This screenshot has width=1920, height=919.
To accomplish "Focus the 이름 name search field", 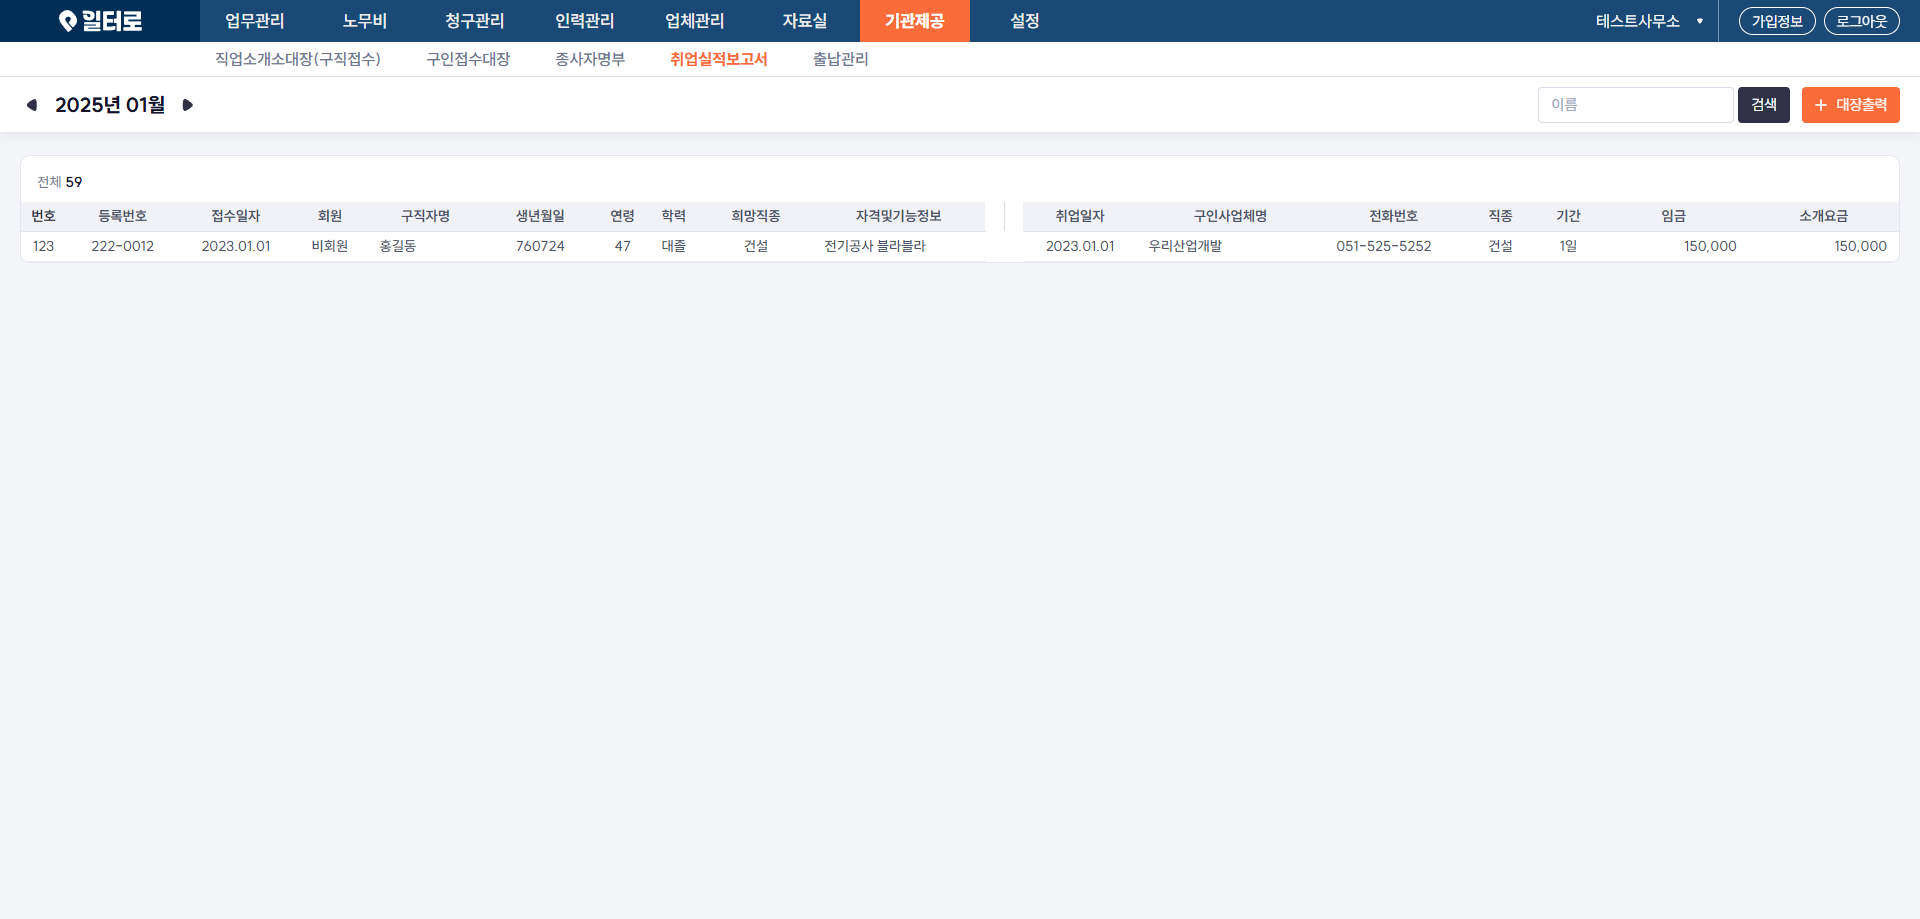I will point(1635,105).
